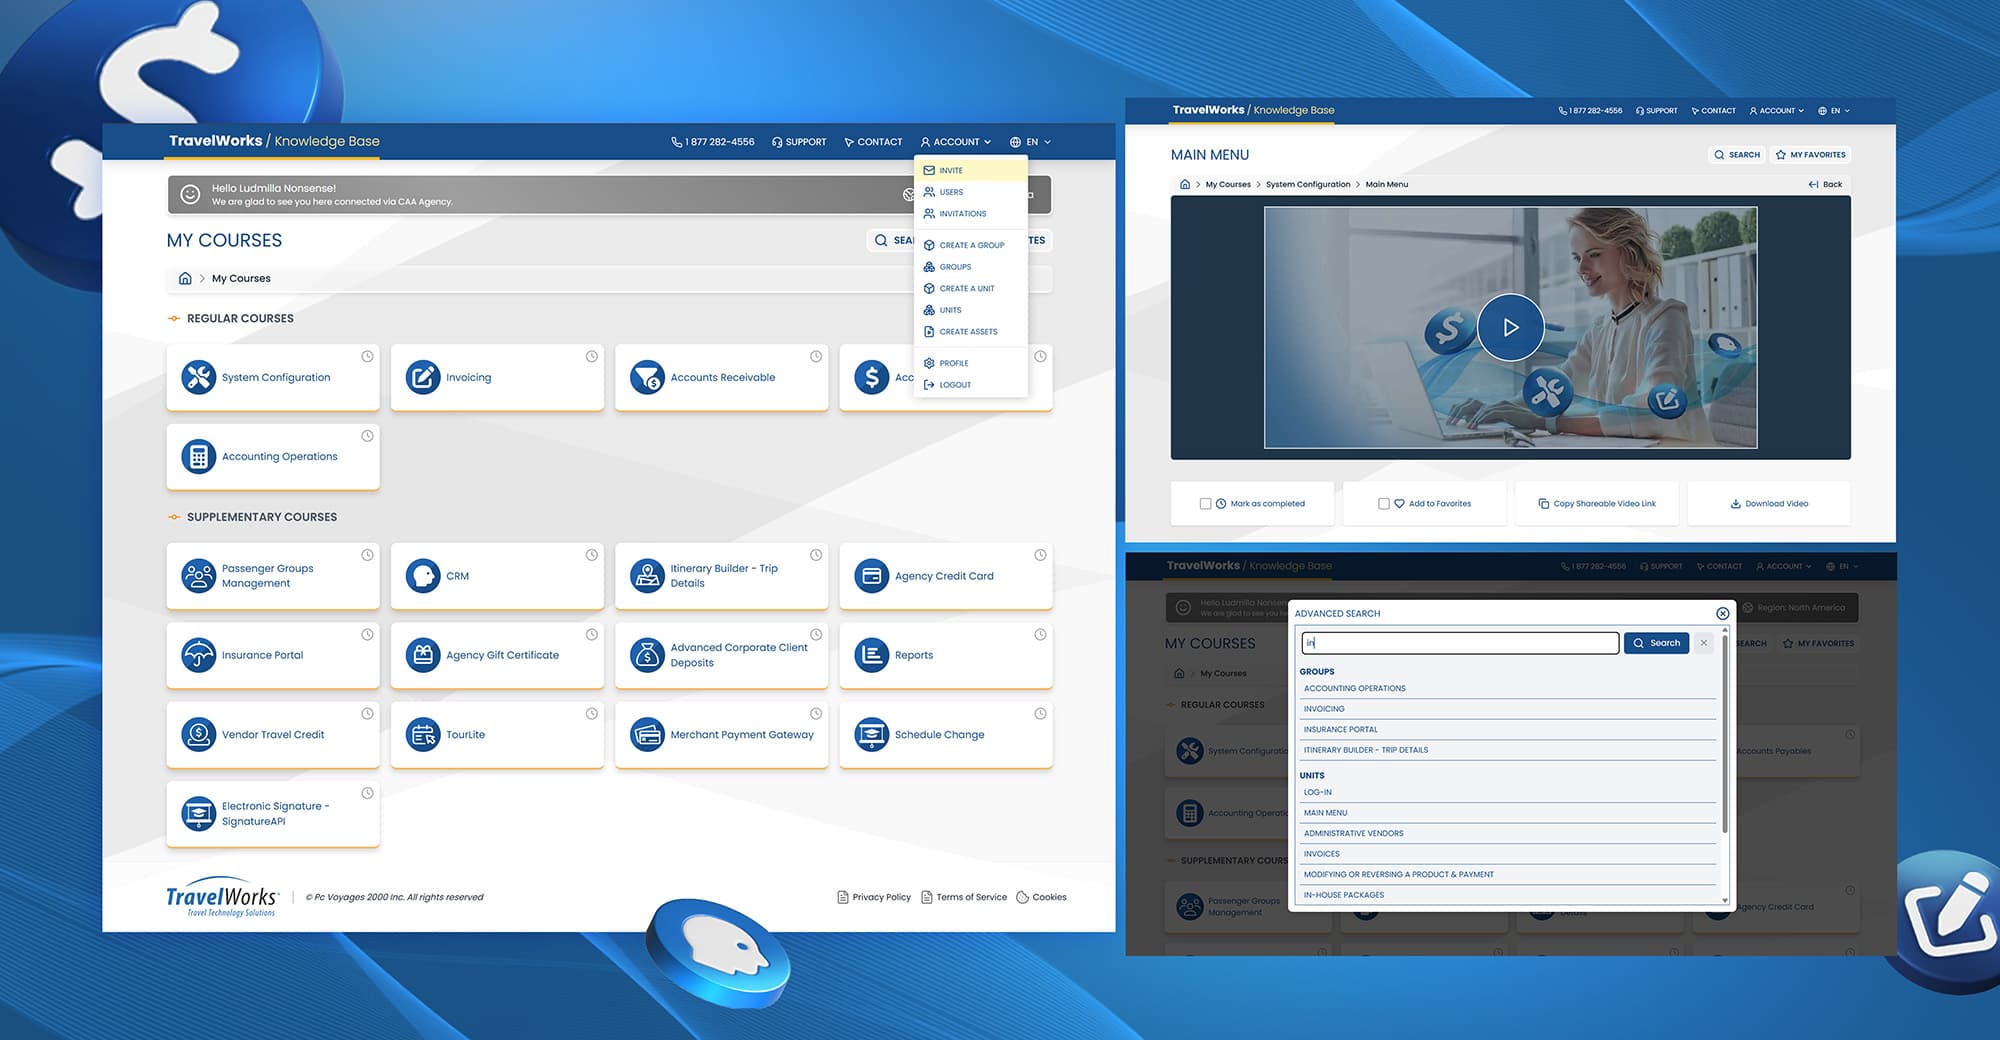Select INSURANCE PORTAL search result

click(x=1508, y=729)
